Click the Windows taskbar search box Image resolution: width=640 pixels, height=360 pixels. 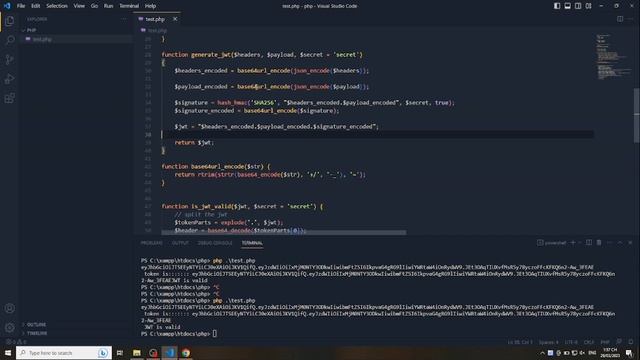click(64, 353)
